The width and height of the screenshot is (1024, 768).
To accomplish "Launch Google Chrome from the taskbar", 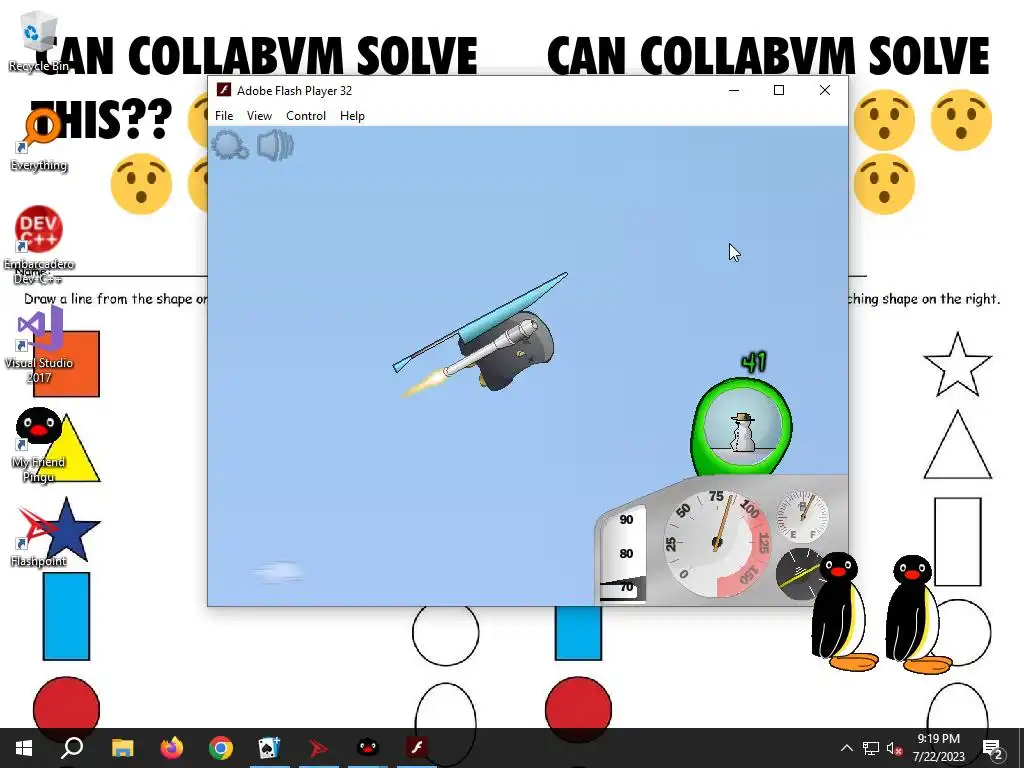I will [221, 748].
